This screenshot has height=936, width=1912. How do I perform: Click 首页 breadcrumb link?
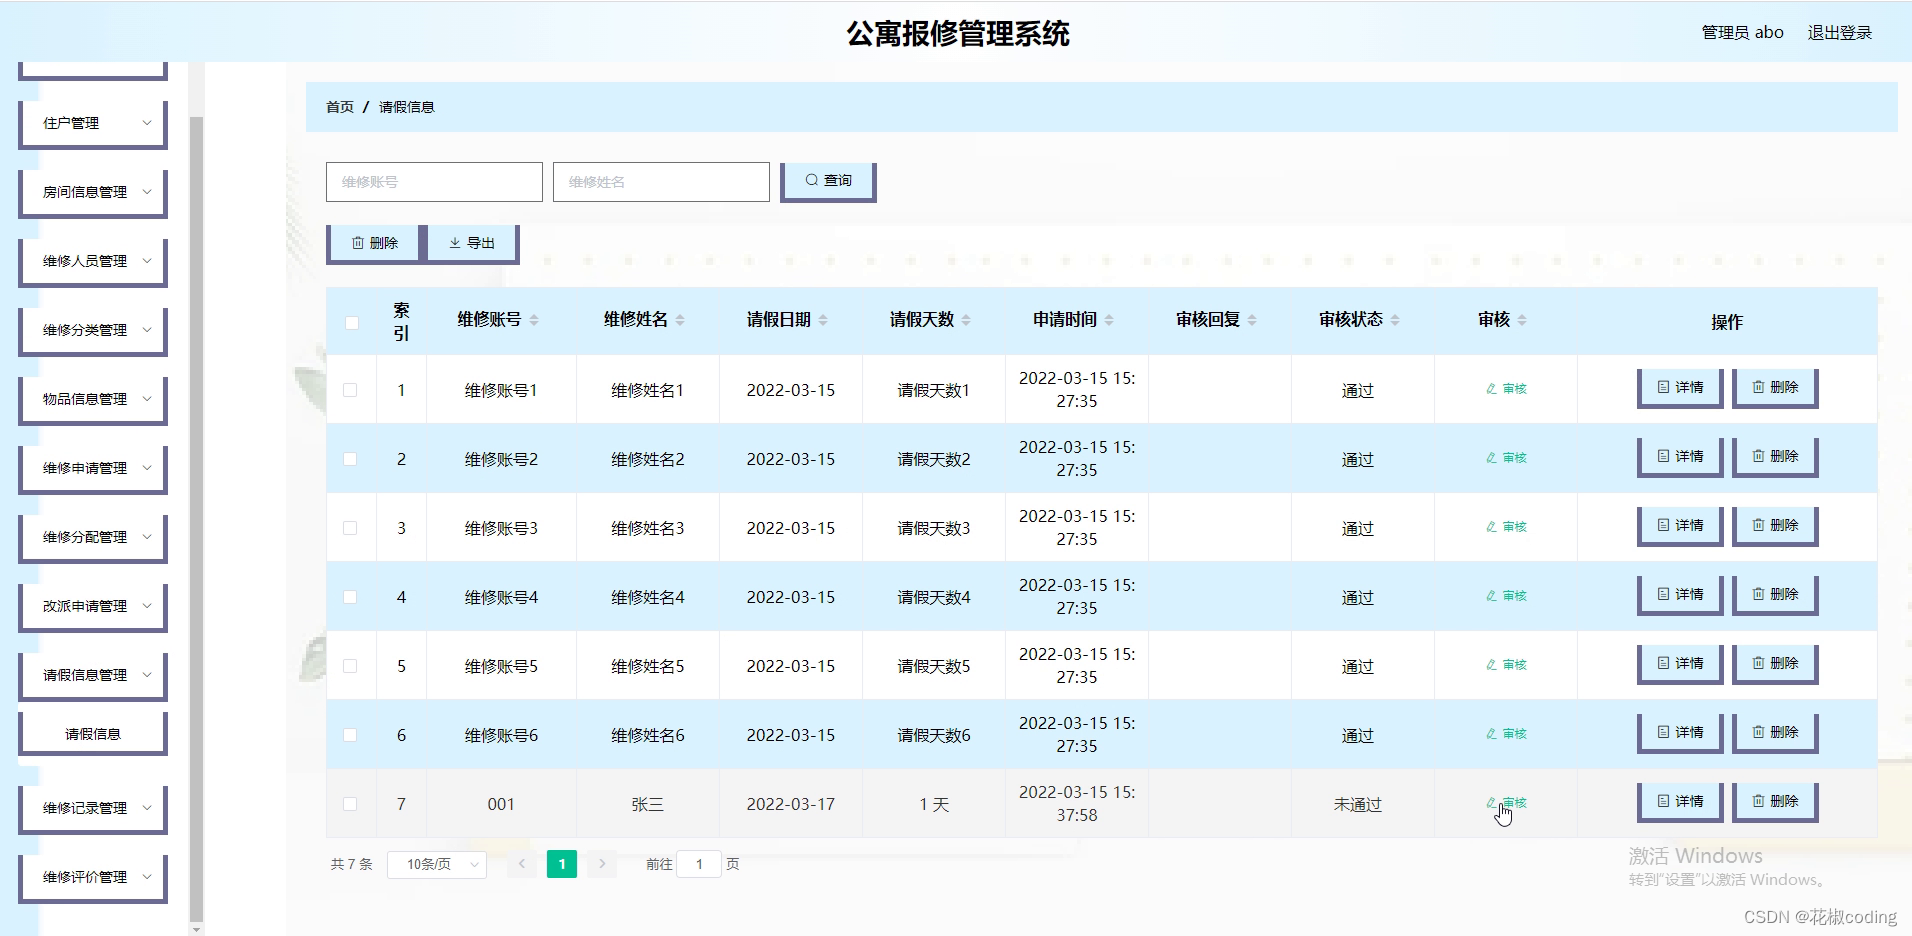coord(340,107)
